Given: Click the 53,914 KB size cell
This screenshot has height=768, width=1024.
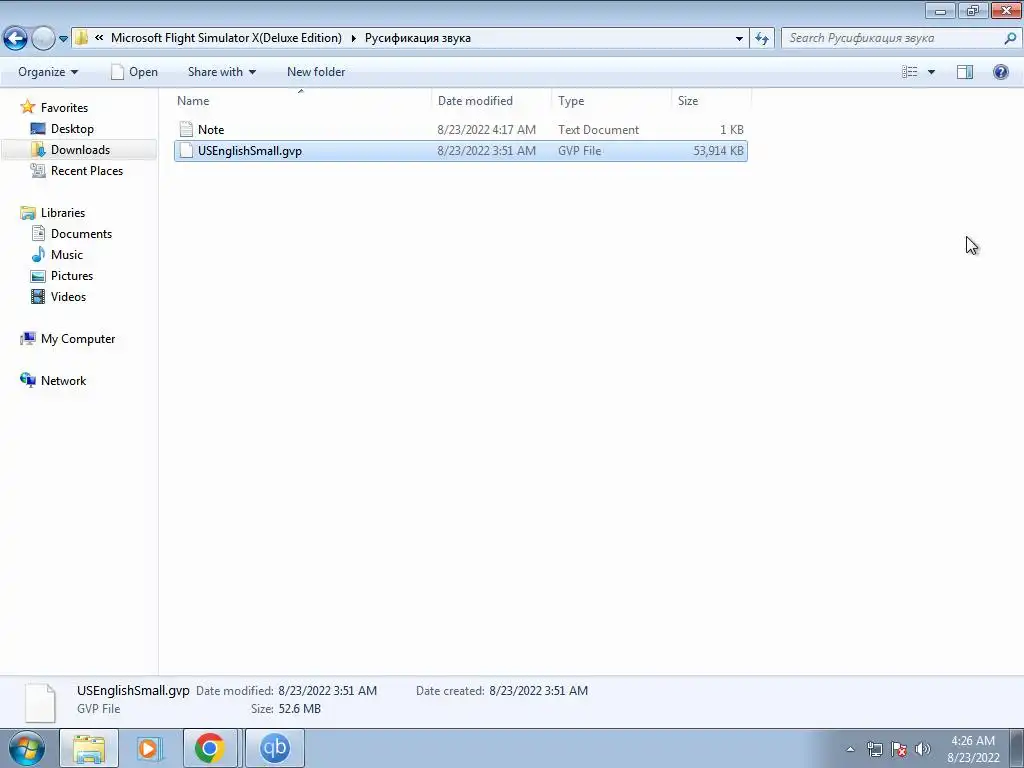Looking at the screenshot, I should click(x=718, y=151).
